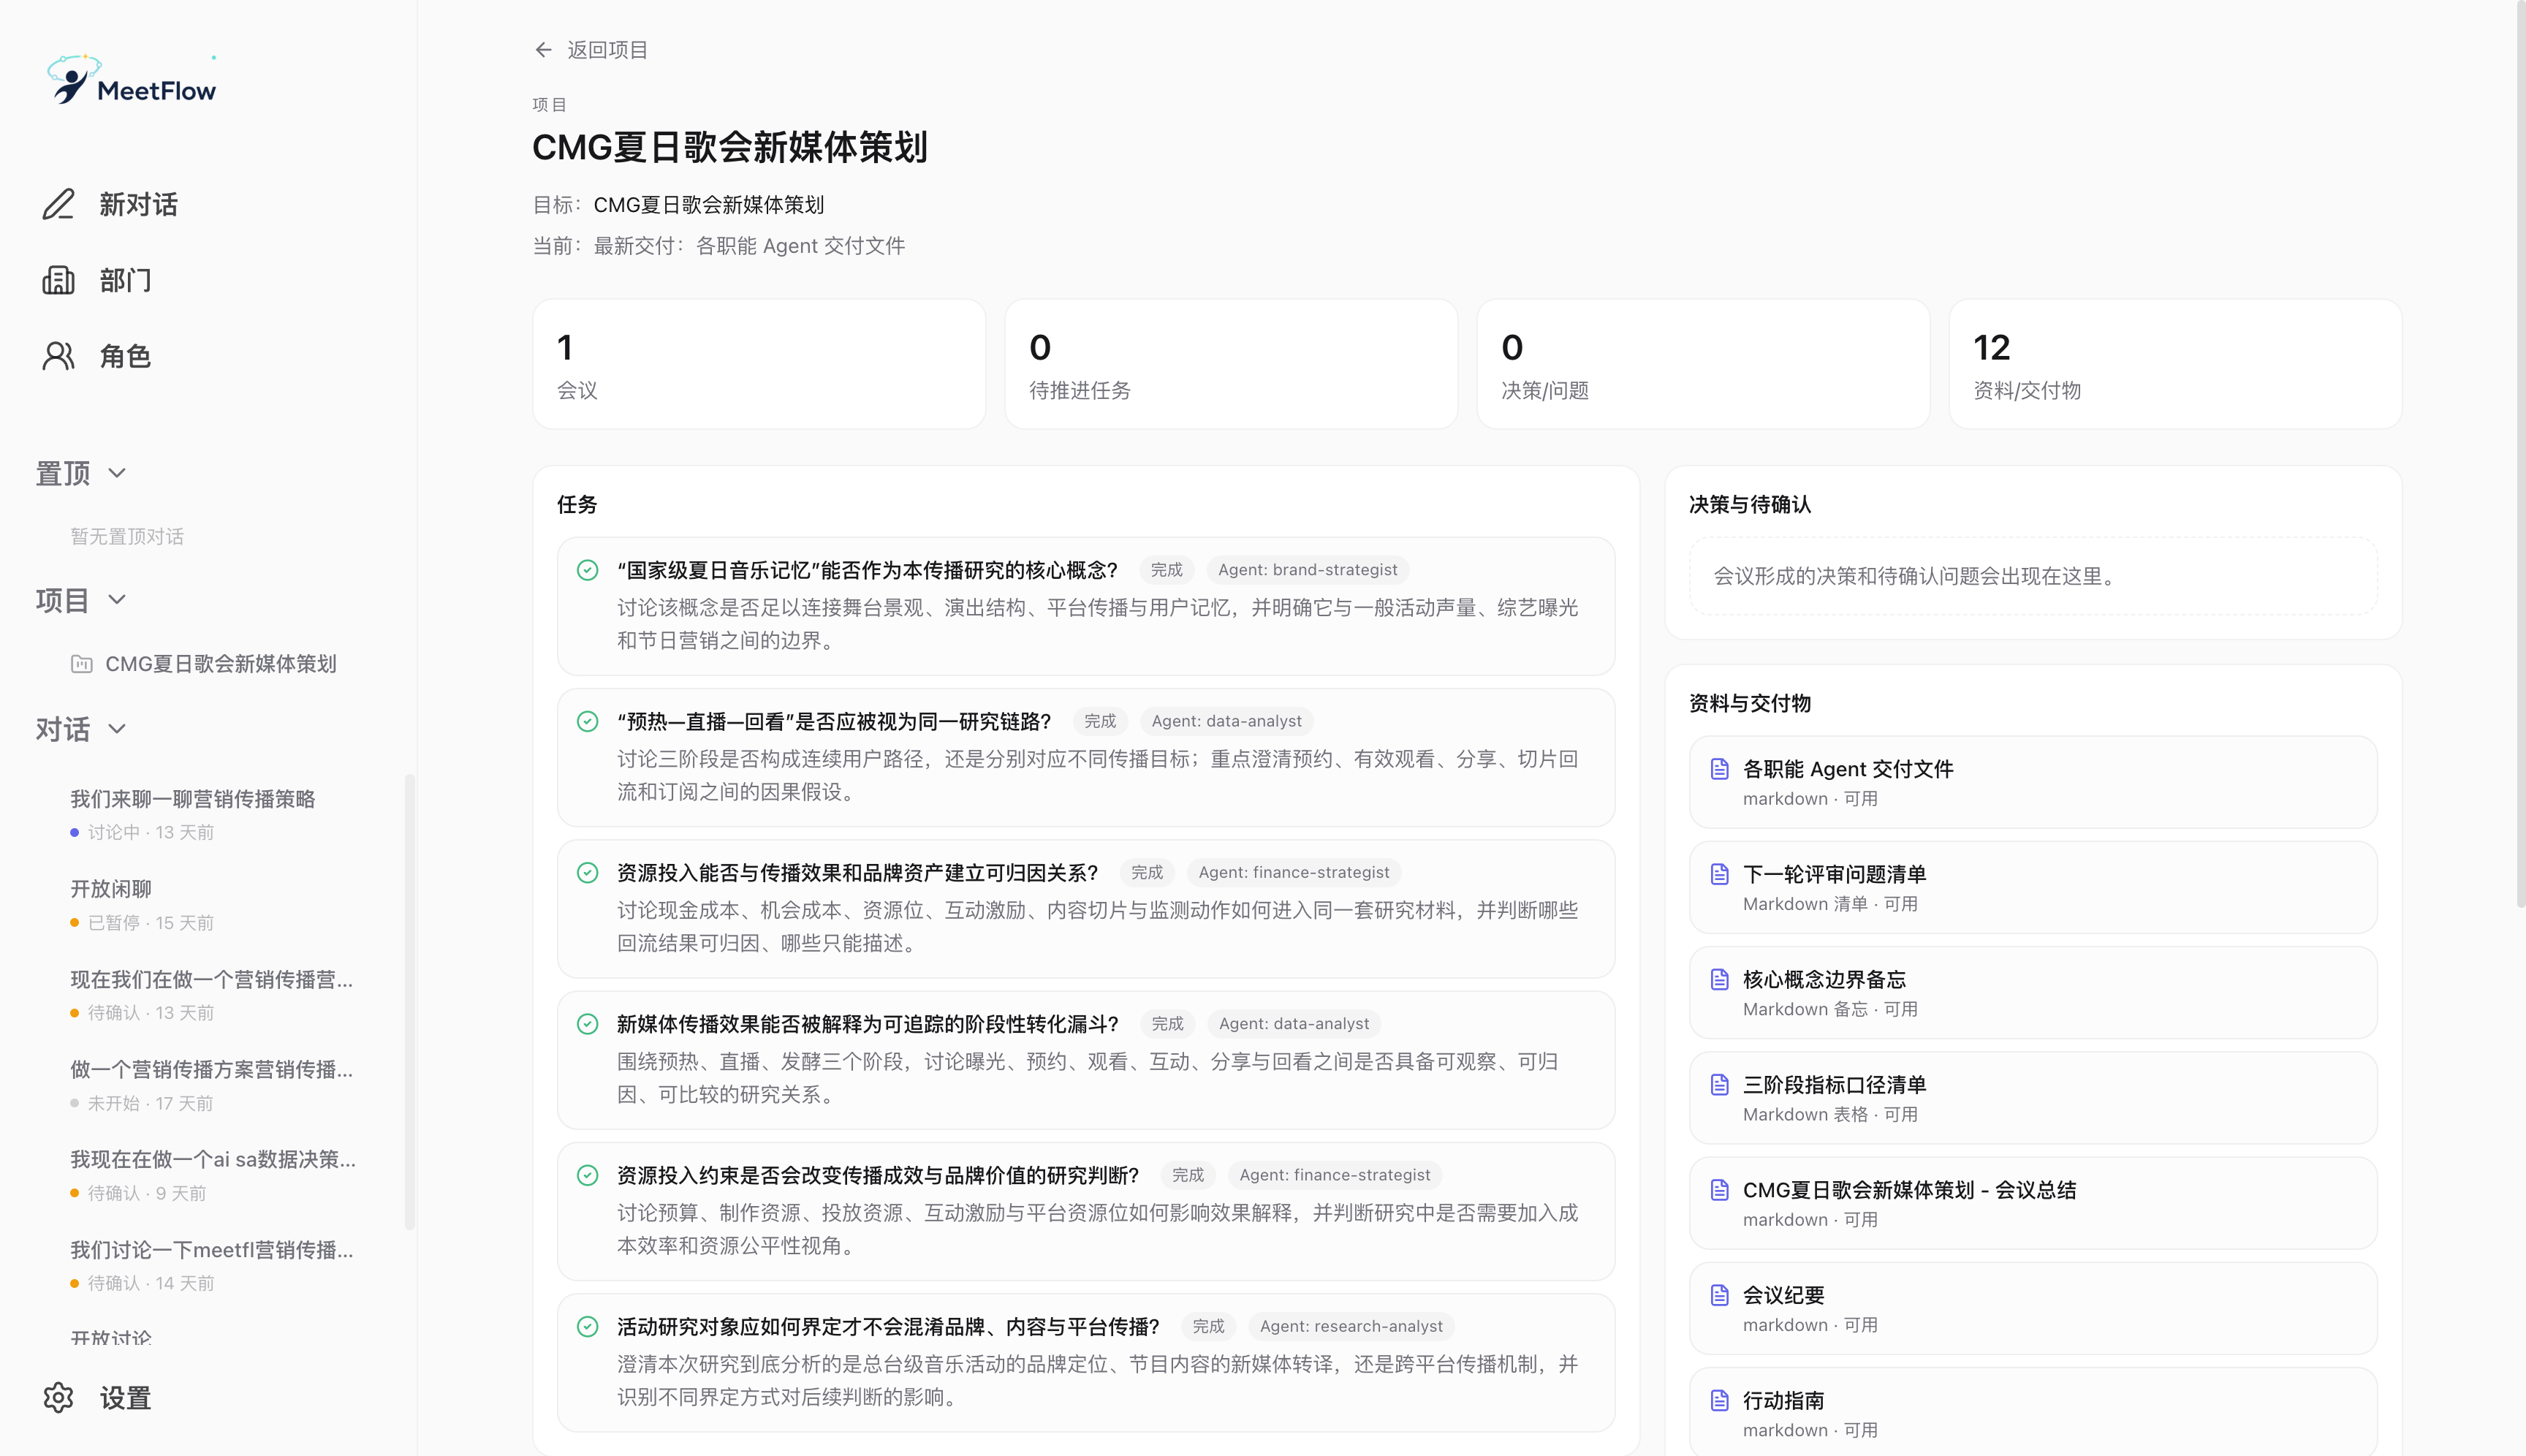Click the document icon for 核心概念边界备忘

click(1720, 979)
